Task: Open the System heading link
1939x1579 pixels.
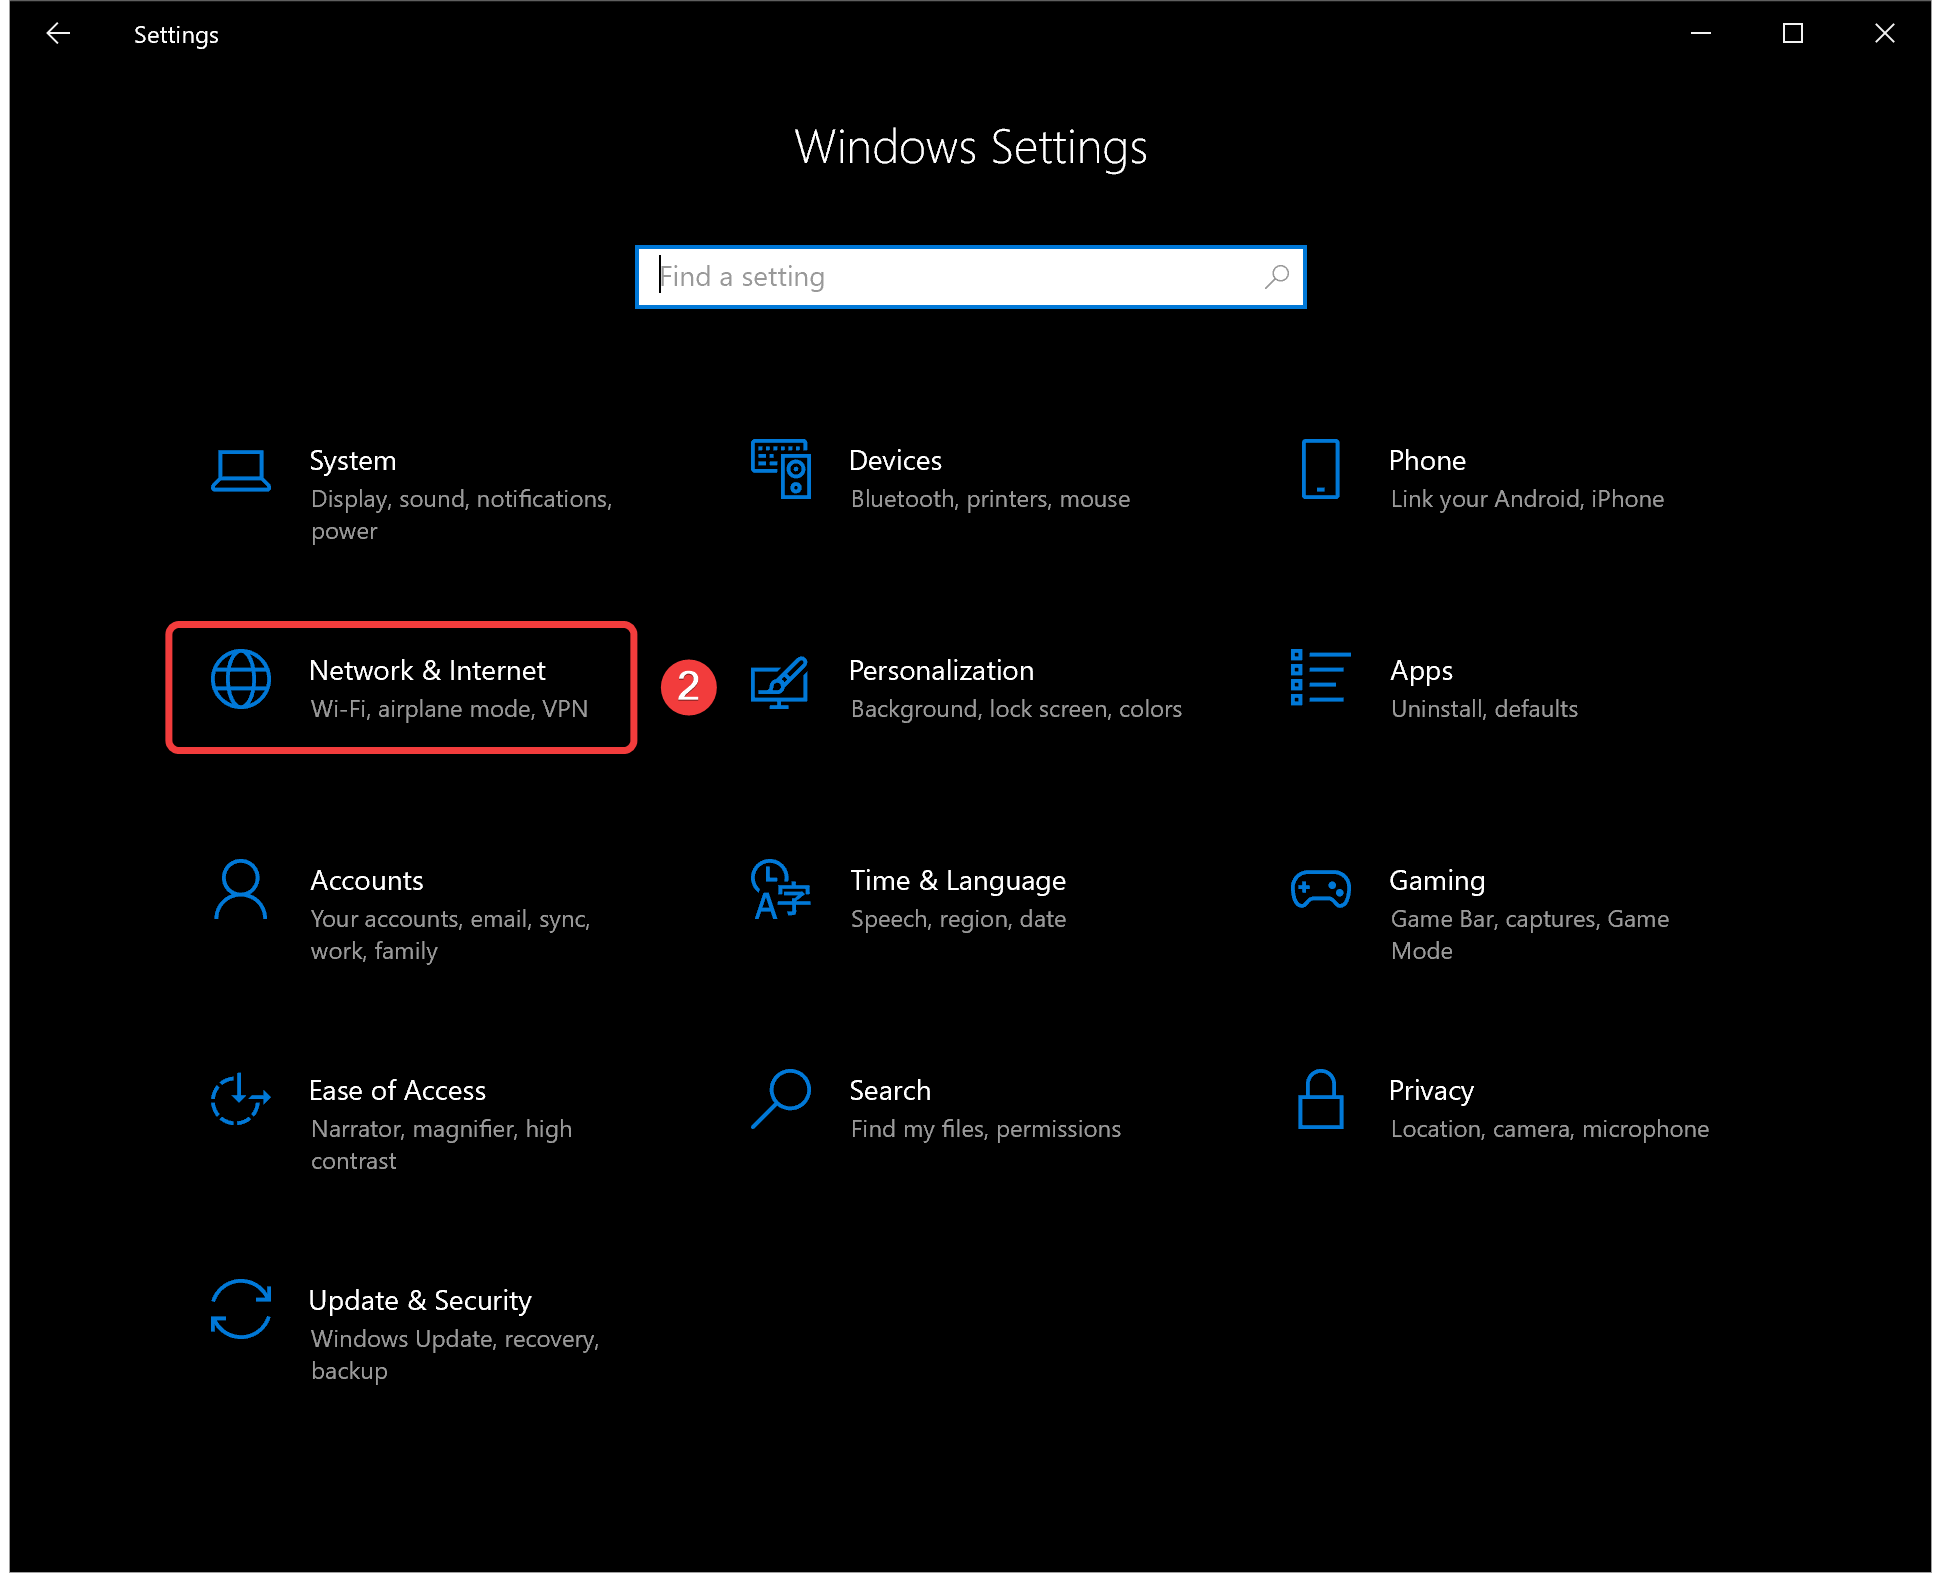Action: [x=353, y=461]
